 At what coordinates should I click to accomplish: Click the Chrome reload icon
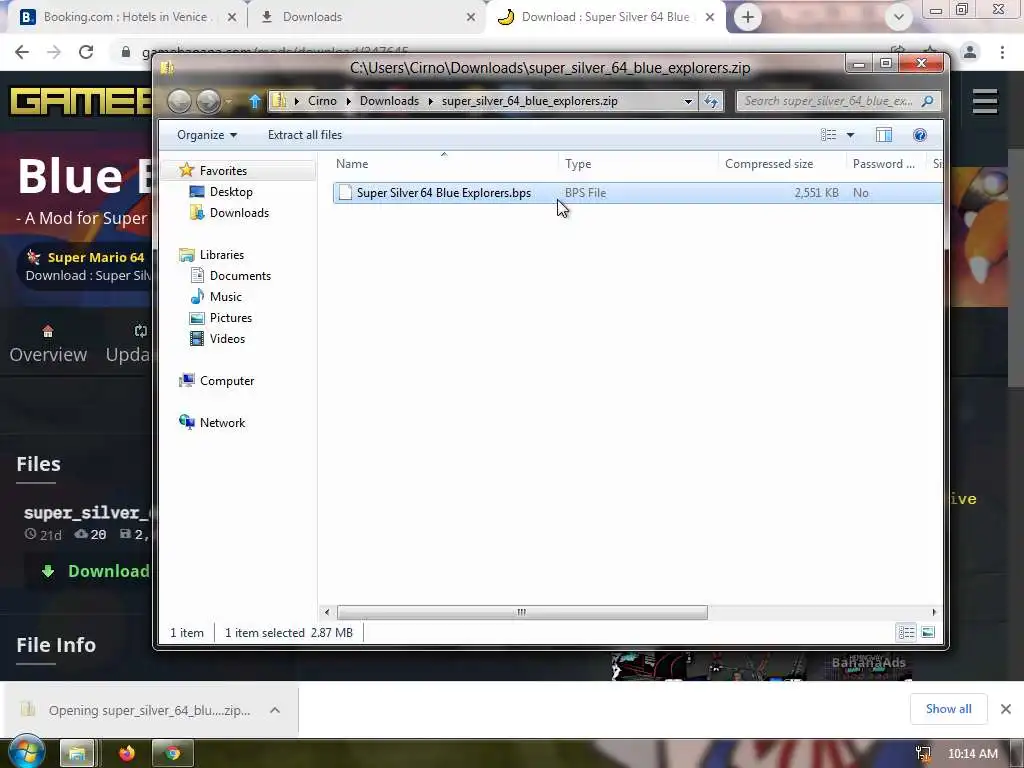point(86,52)
